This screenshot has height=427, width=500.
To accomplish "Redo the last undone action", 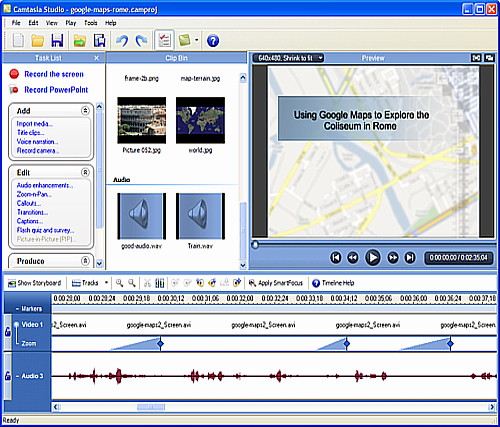I will click(142, 40).
